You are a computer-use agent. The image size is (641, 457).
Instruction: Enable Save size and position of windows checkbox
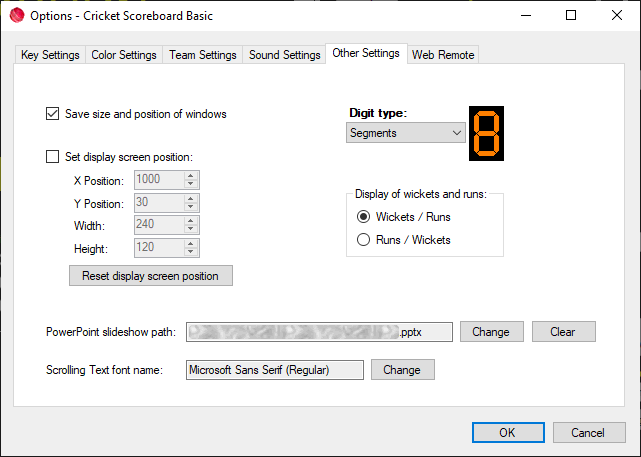pyautogui.click(x=53, y=114)
